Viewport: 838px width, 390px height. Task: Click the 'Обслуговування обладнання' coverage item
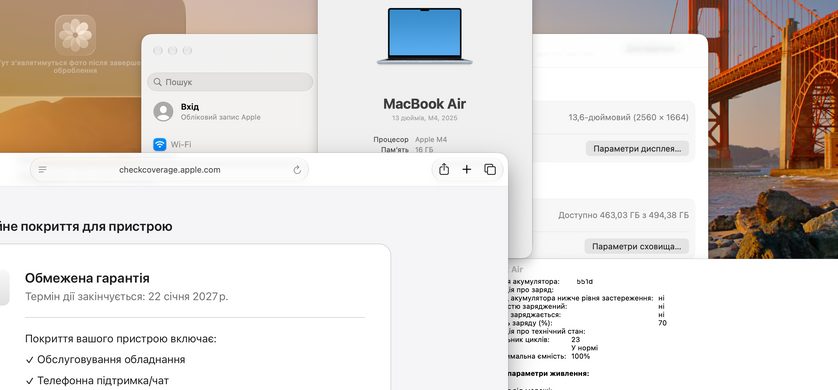111,360
